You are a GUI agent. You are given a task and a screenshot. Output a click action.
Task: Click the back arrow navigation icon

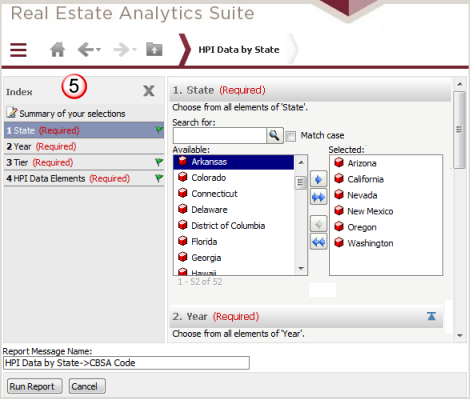coord(86,50)
